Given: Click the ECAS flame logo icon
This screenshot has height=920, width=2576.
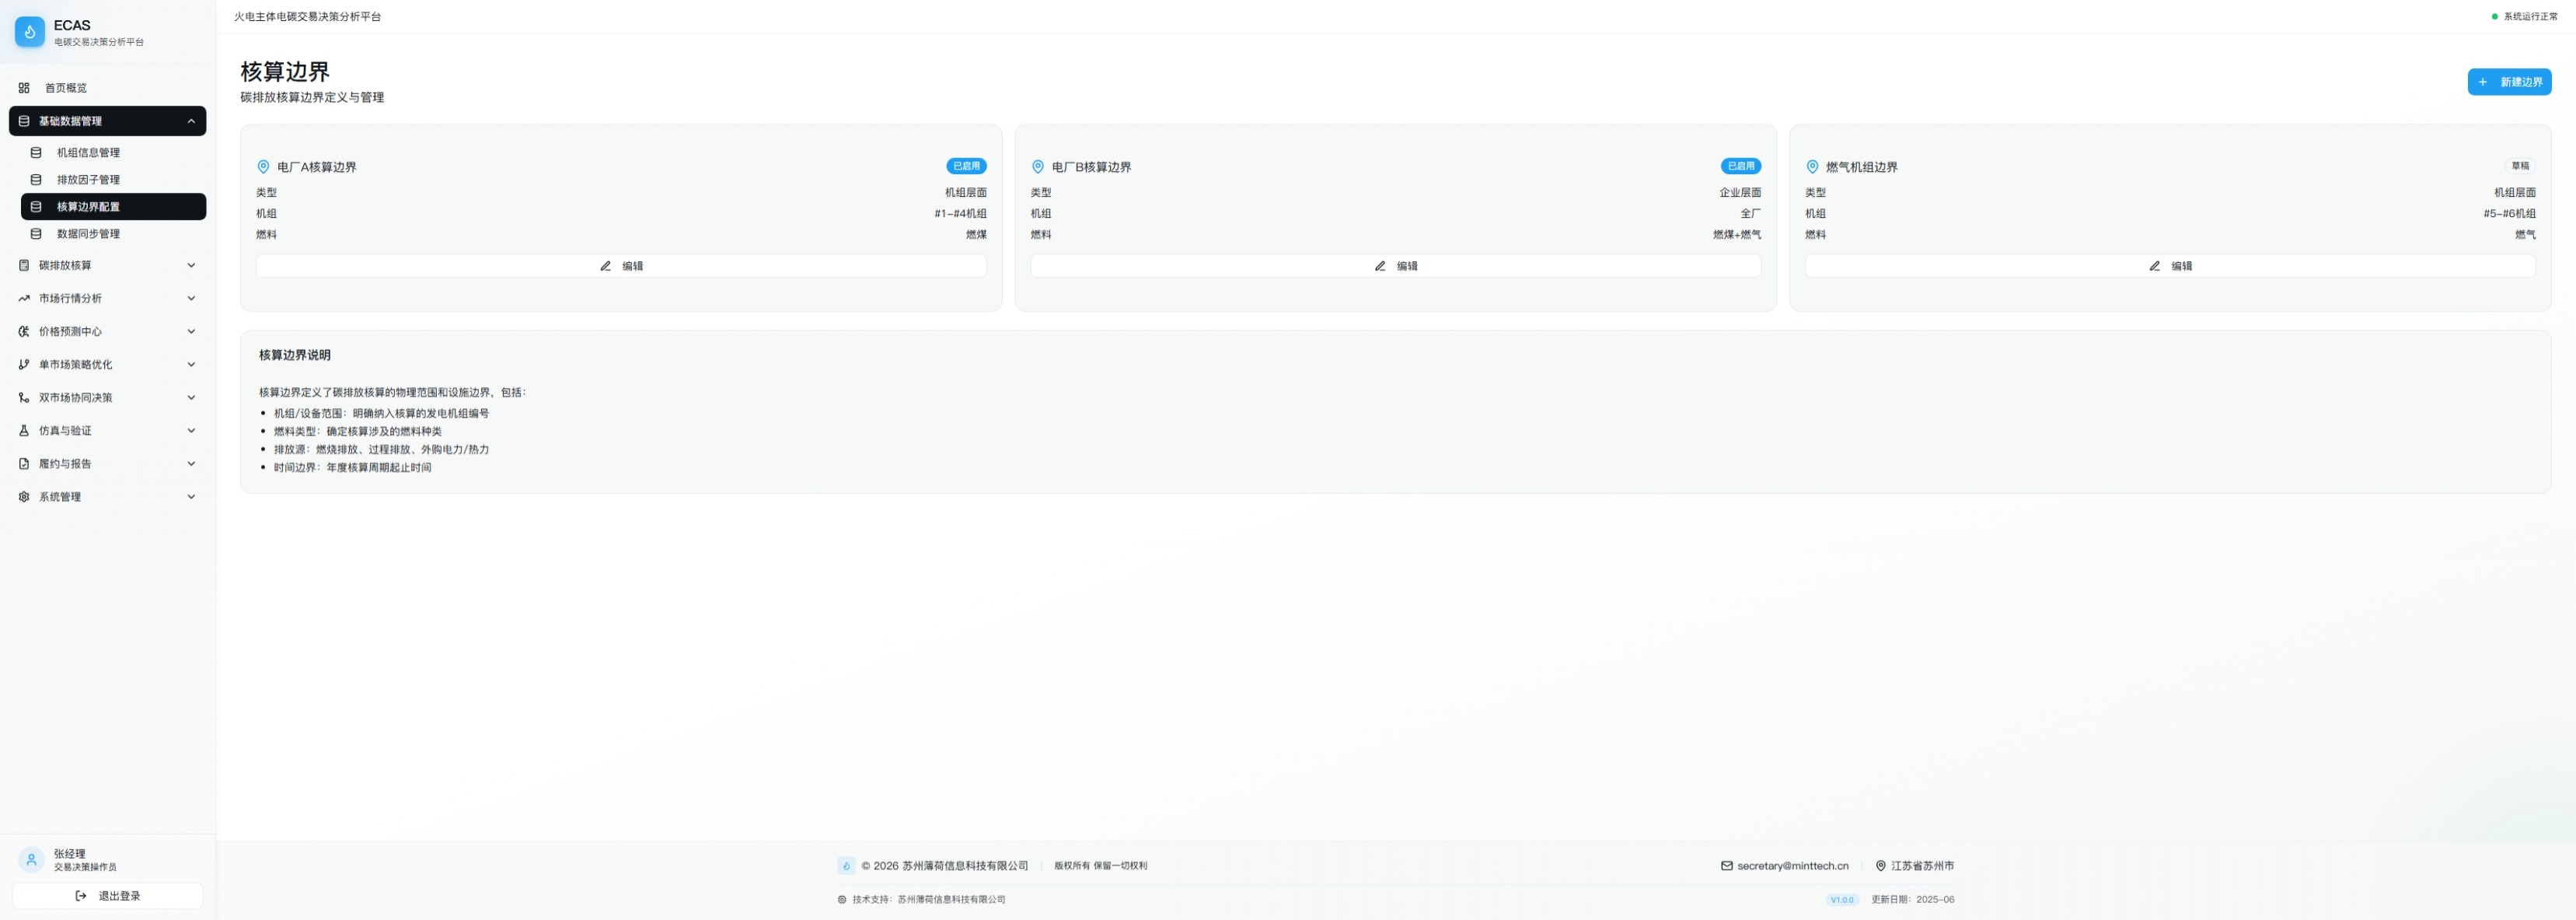Looking at the screenshot, I should (x=30, y=32).
